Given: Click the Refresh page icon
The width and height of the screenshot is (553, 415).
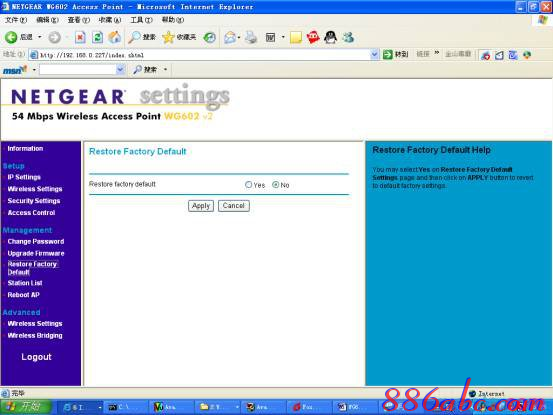Looking at the screenshot, I should pos(97,37).
